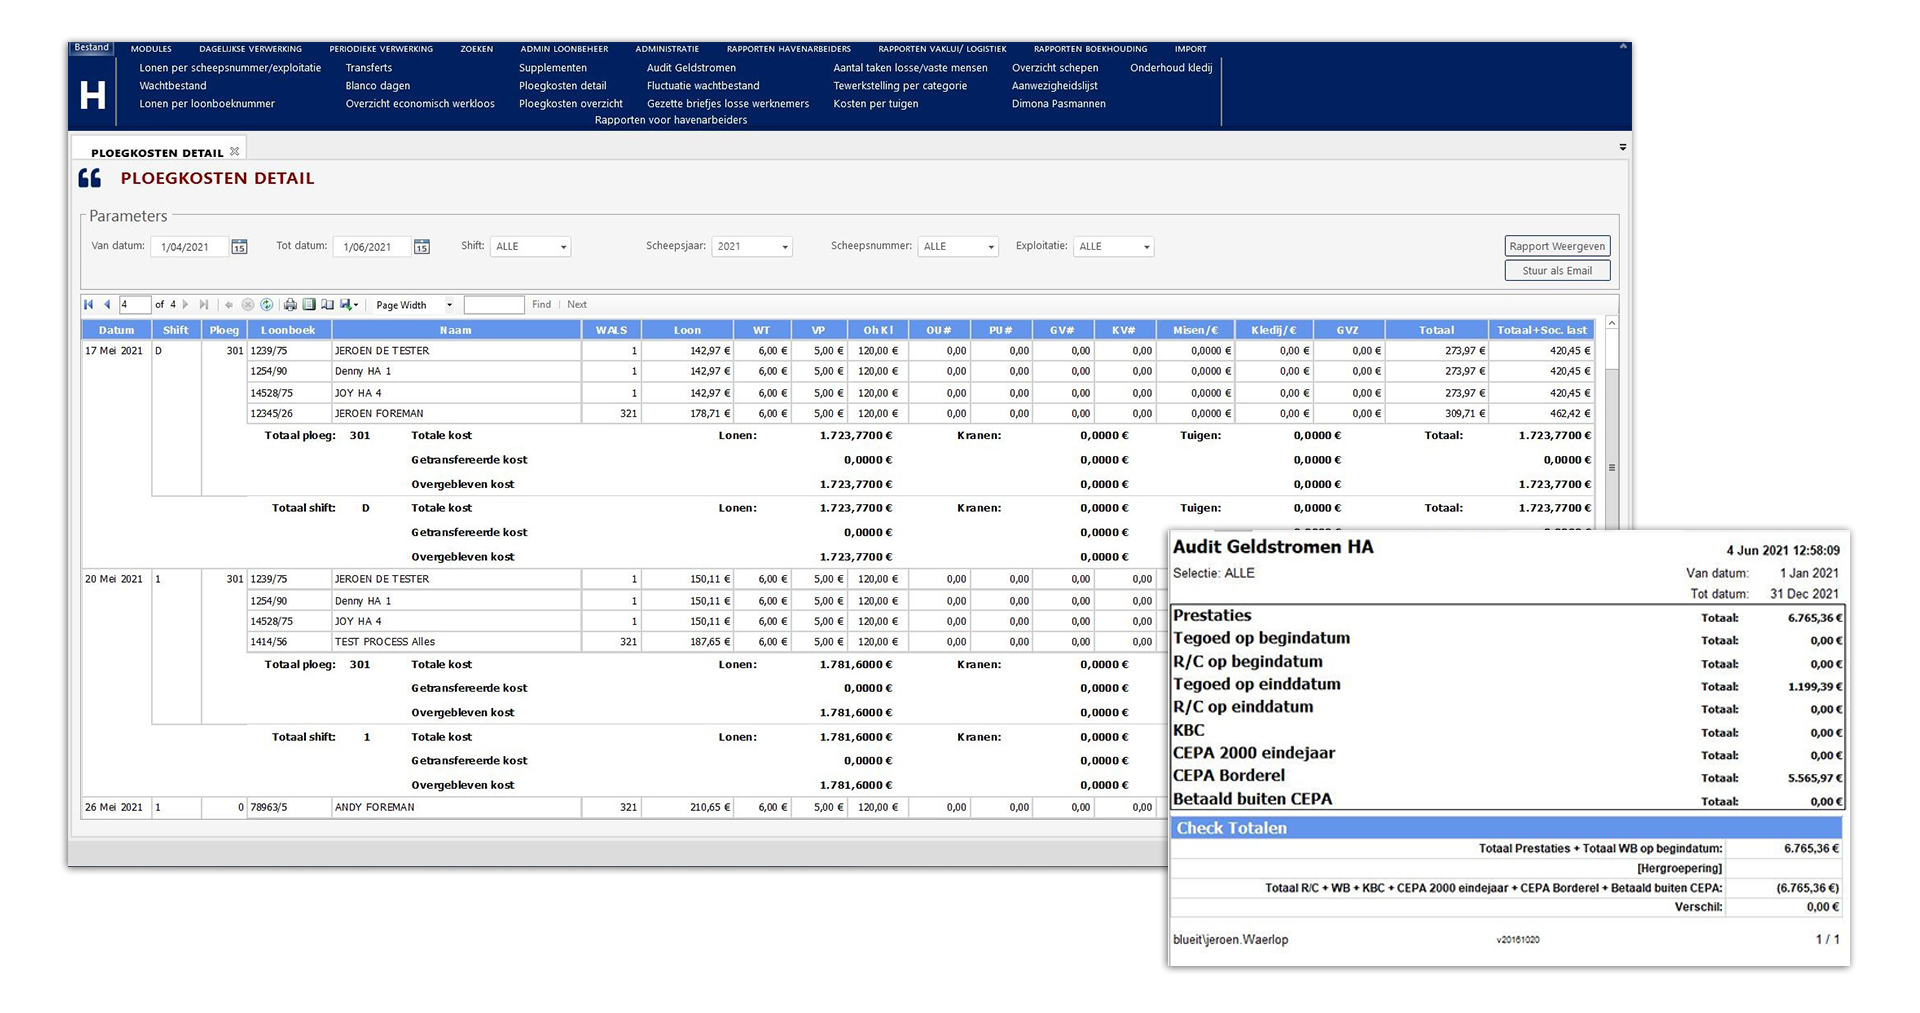Click the Loonboek column header
Image resolution: width=1920 pixels, height=1013 pixels.
289,330
